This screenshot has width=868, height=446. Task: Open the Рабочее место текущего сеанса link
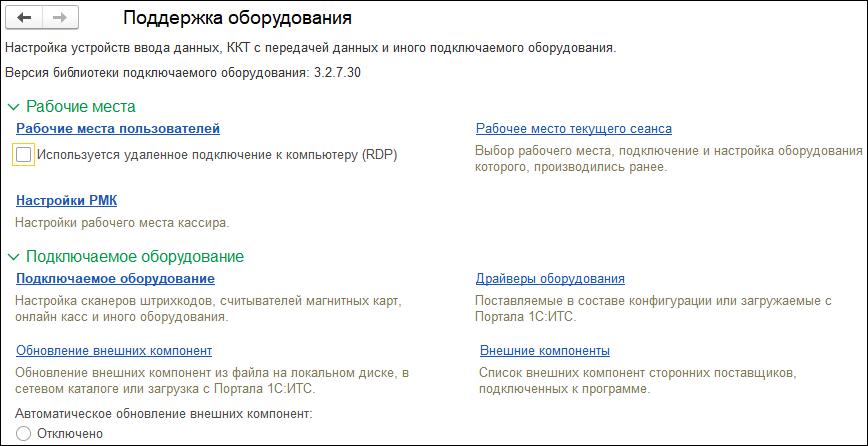coord(573,128)
